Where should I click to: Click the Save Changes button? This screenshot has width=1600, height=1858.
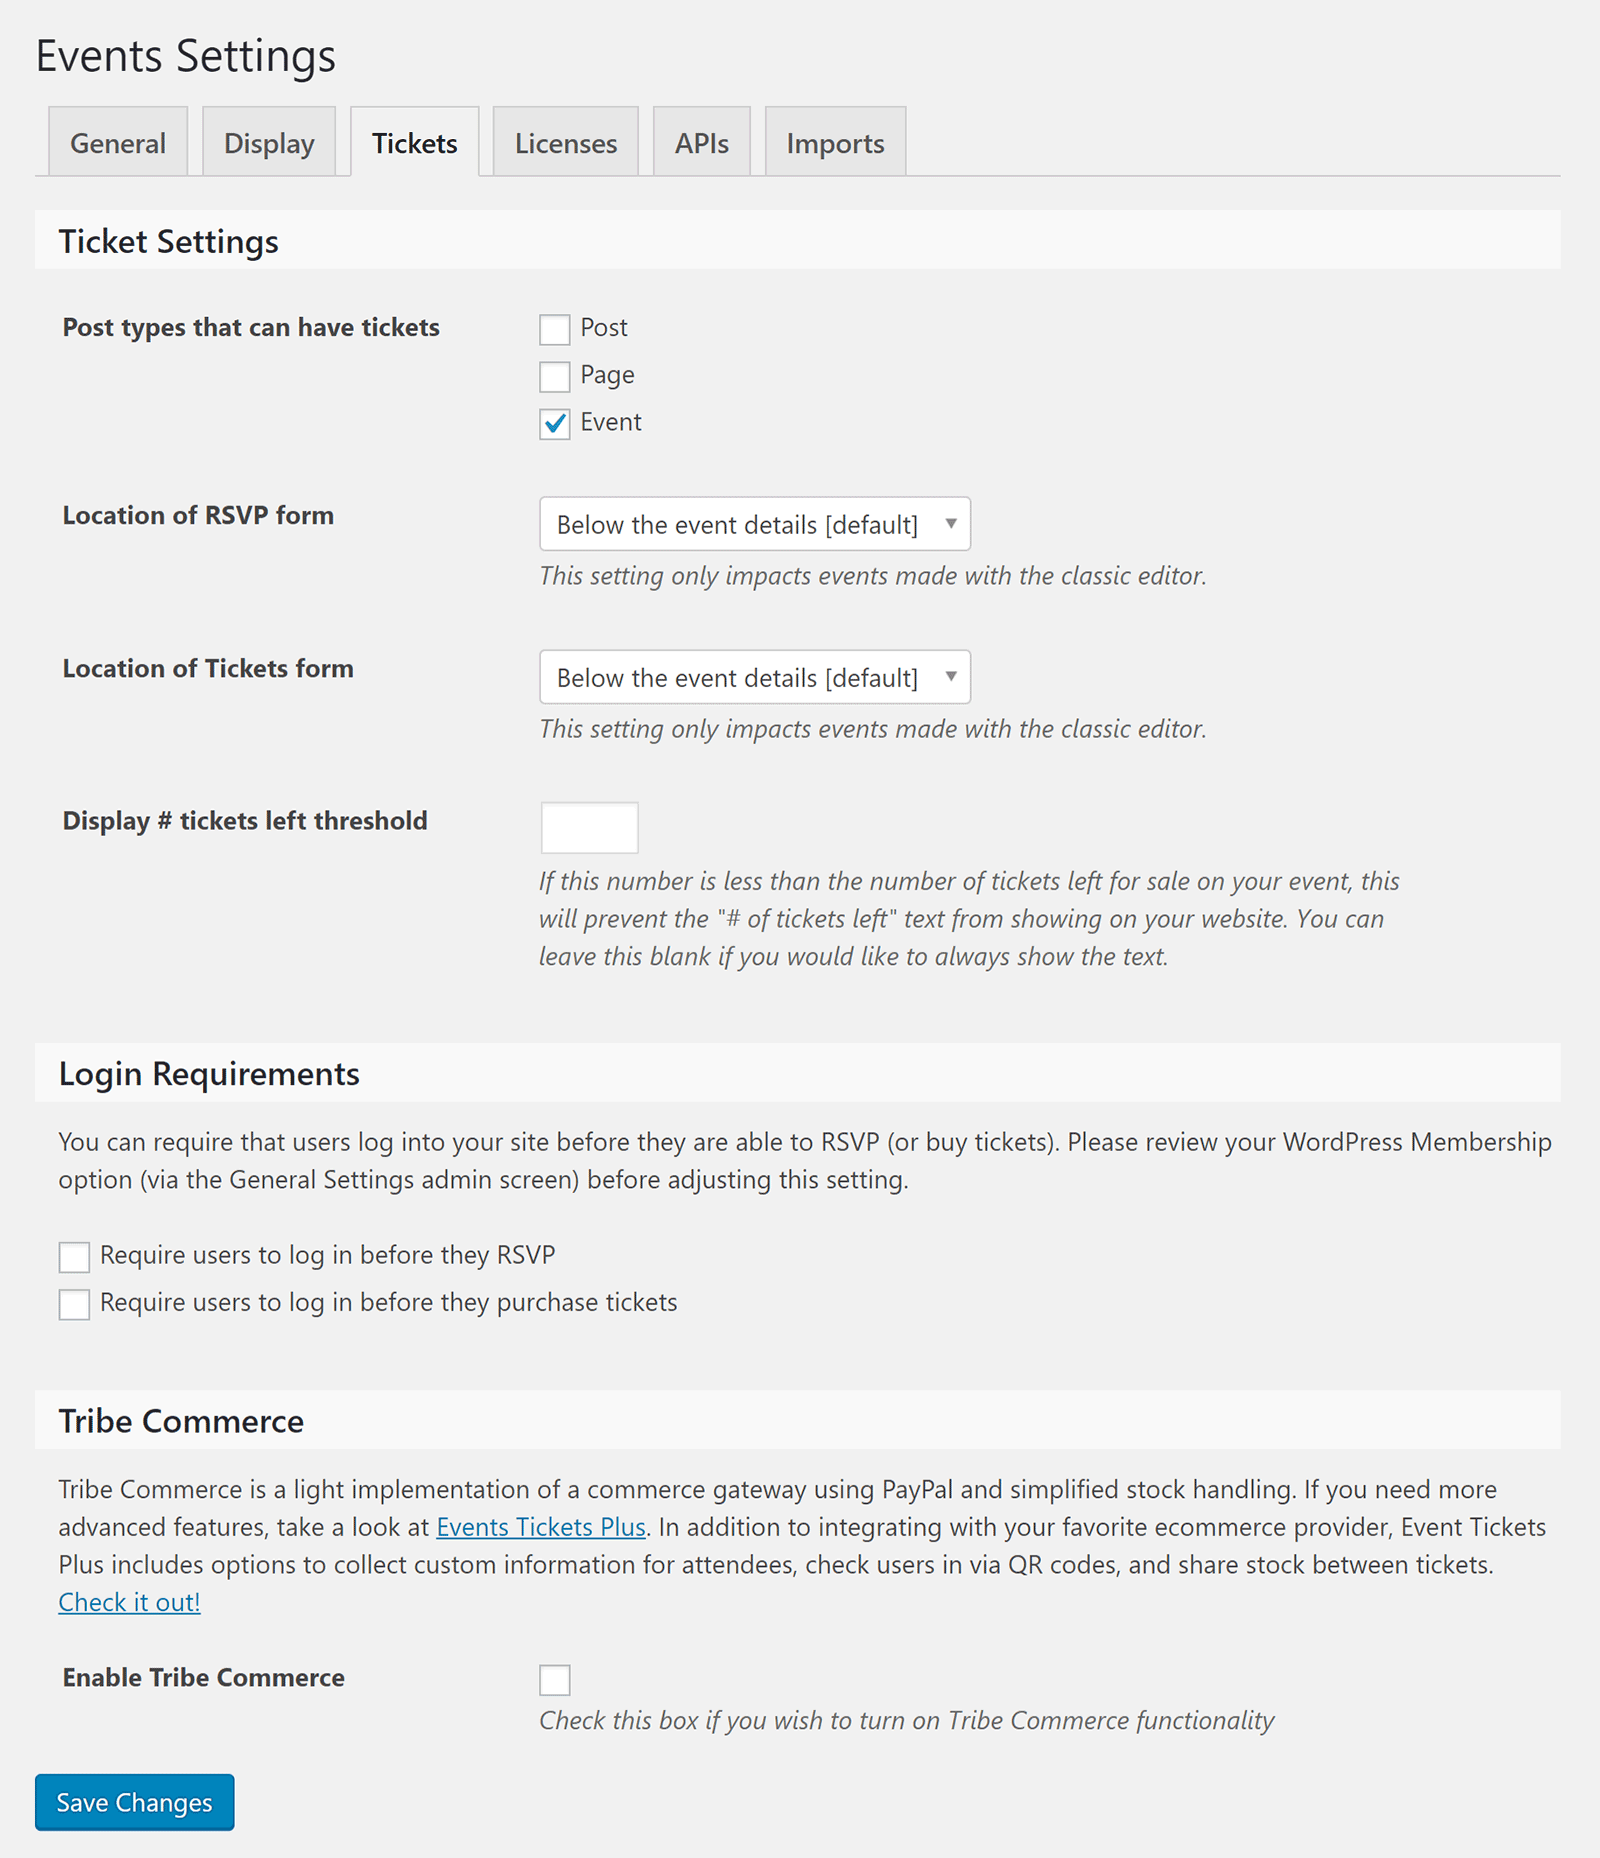tap(135, 1802)
